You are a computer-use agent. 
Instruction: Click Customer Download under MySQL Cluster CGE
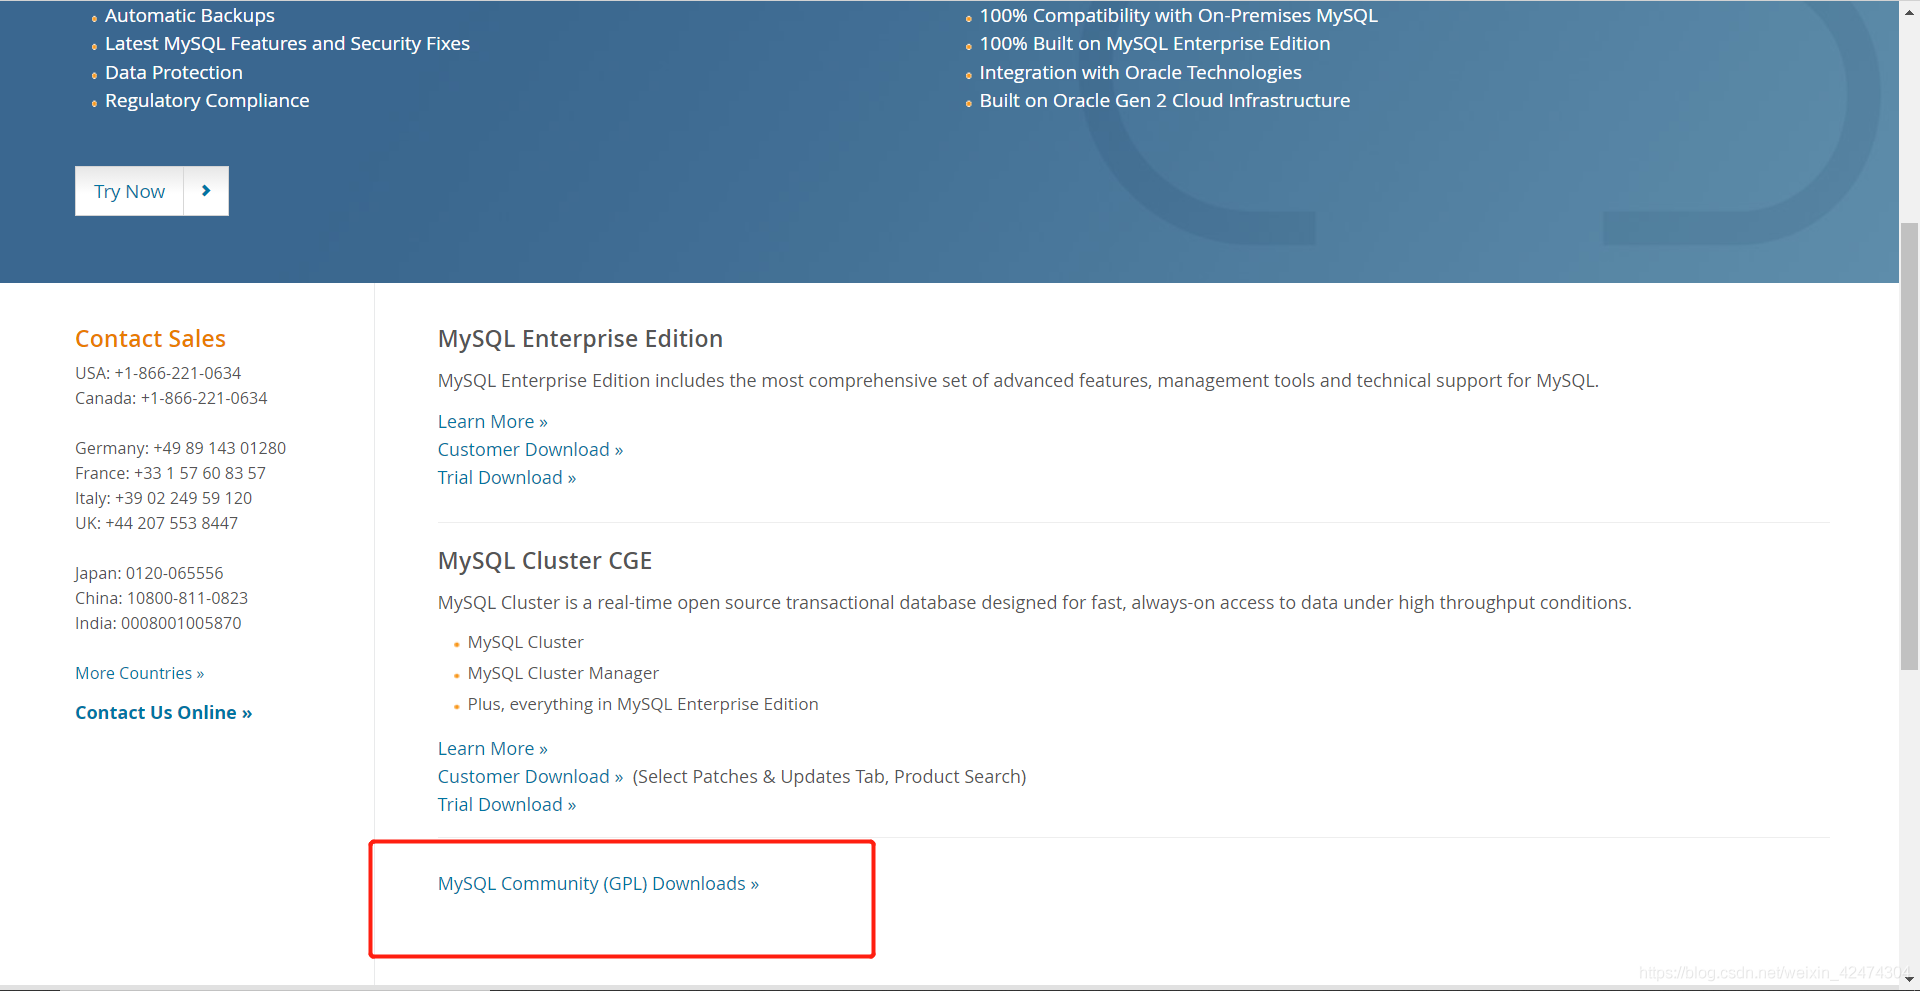tap(523, 776)
